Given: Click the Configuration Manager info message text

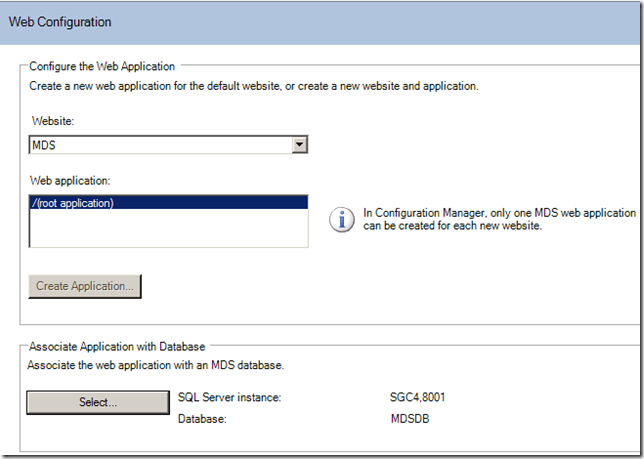Looking at the screenshot, I should coord(500,219).
